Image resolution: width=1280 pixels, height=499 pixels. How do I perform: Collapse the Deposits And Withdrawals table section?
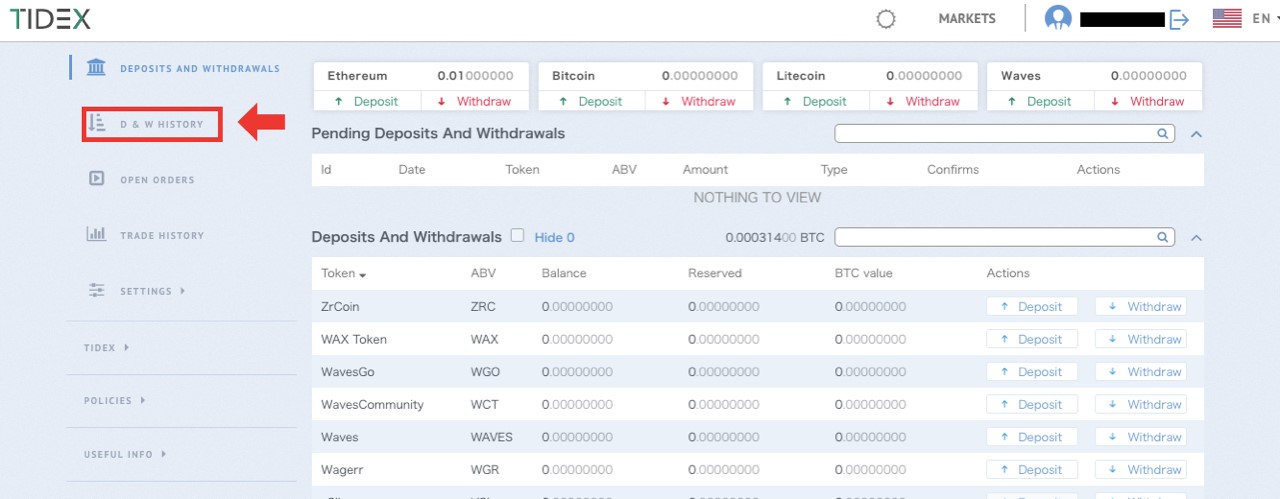[1196, 237]
